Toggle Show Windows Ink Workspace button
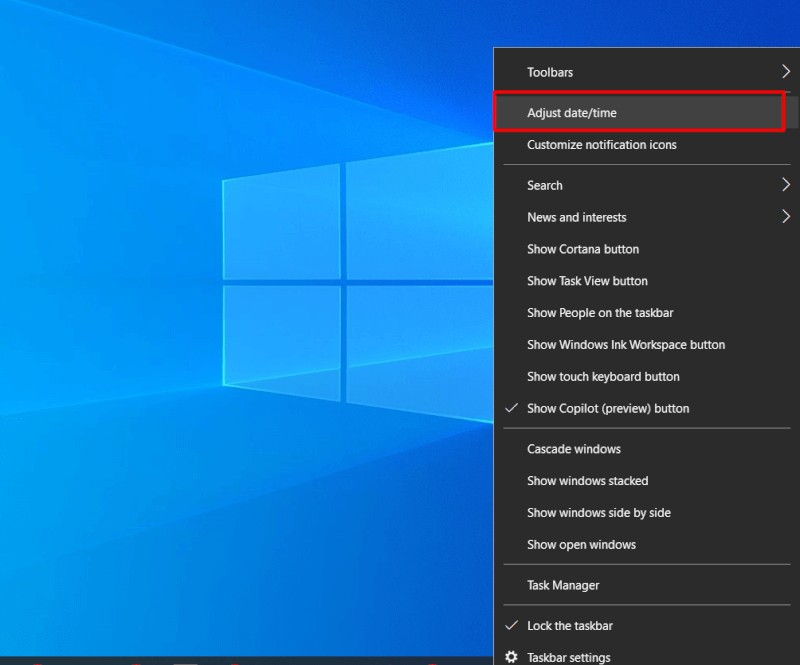800x665 pixels. [646, 344]
